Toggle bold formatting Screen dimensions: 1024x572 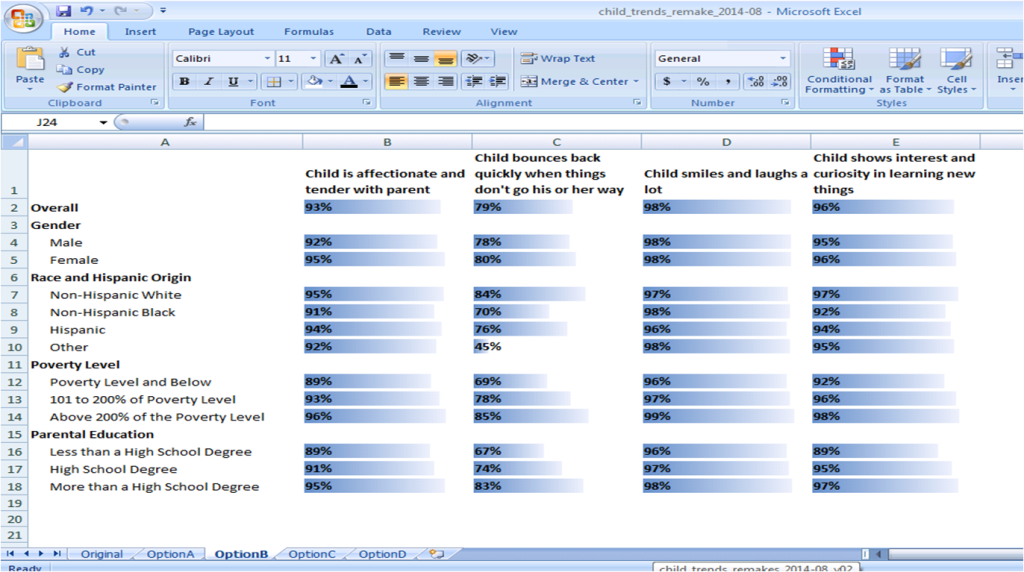[x=184, y=82]
